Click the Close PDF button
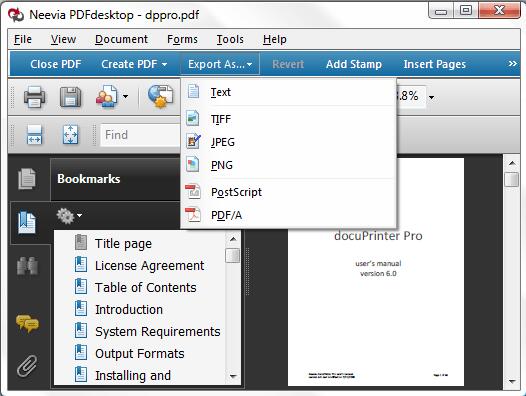Viewport: 526px width, 396px height. pyautogui.click(x=56, y=64)
